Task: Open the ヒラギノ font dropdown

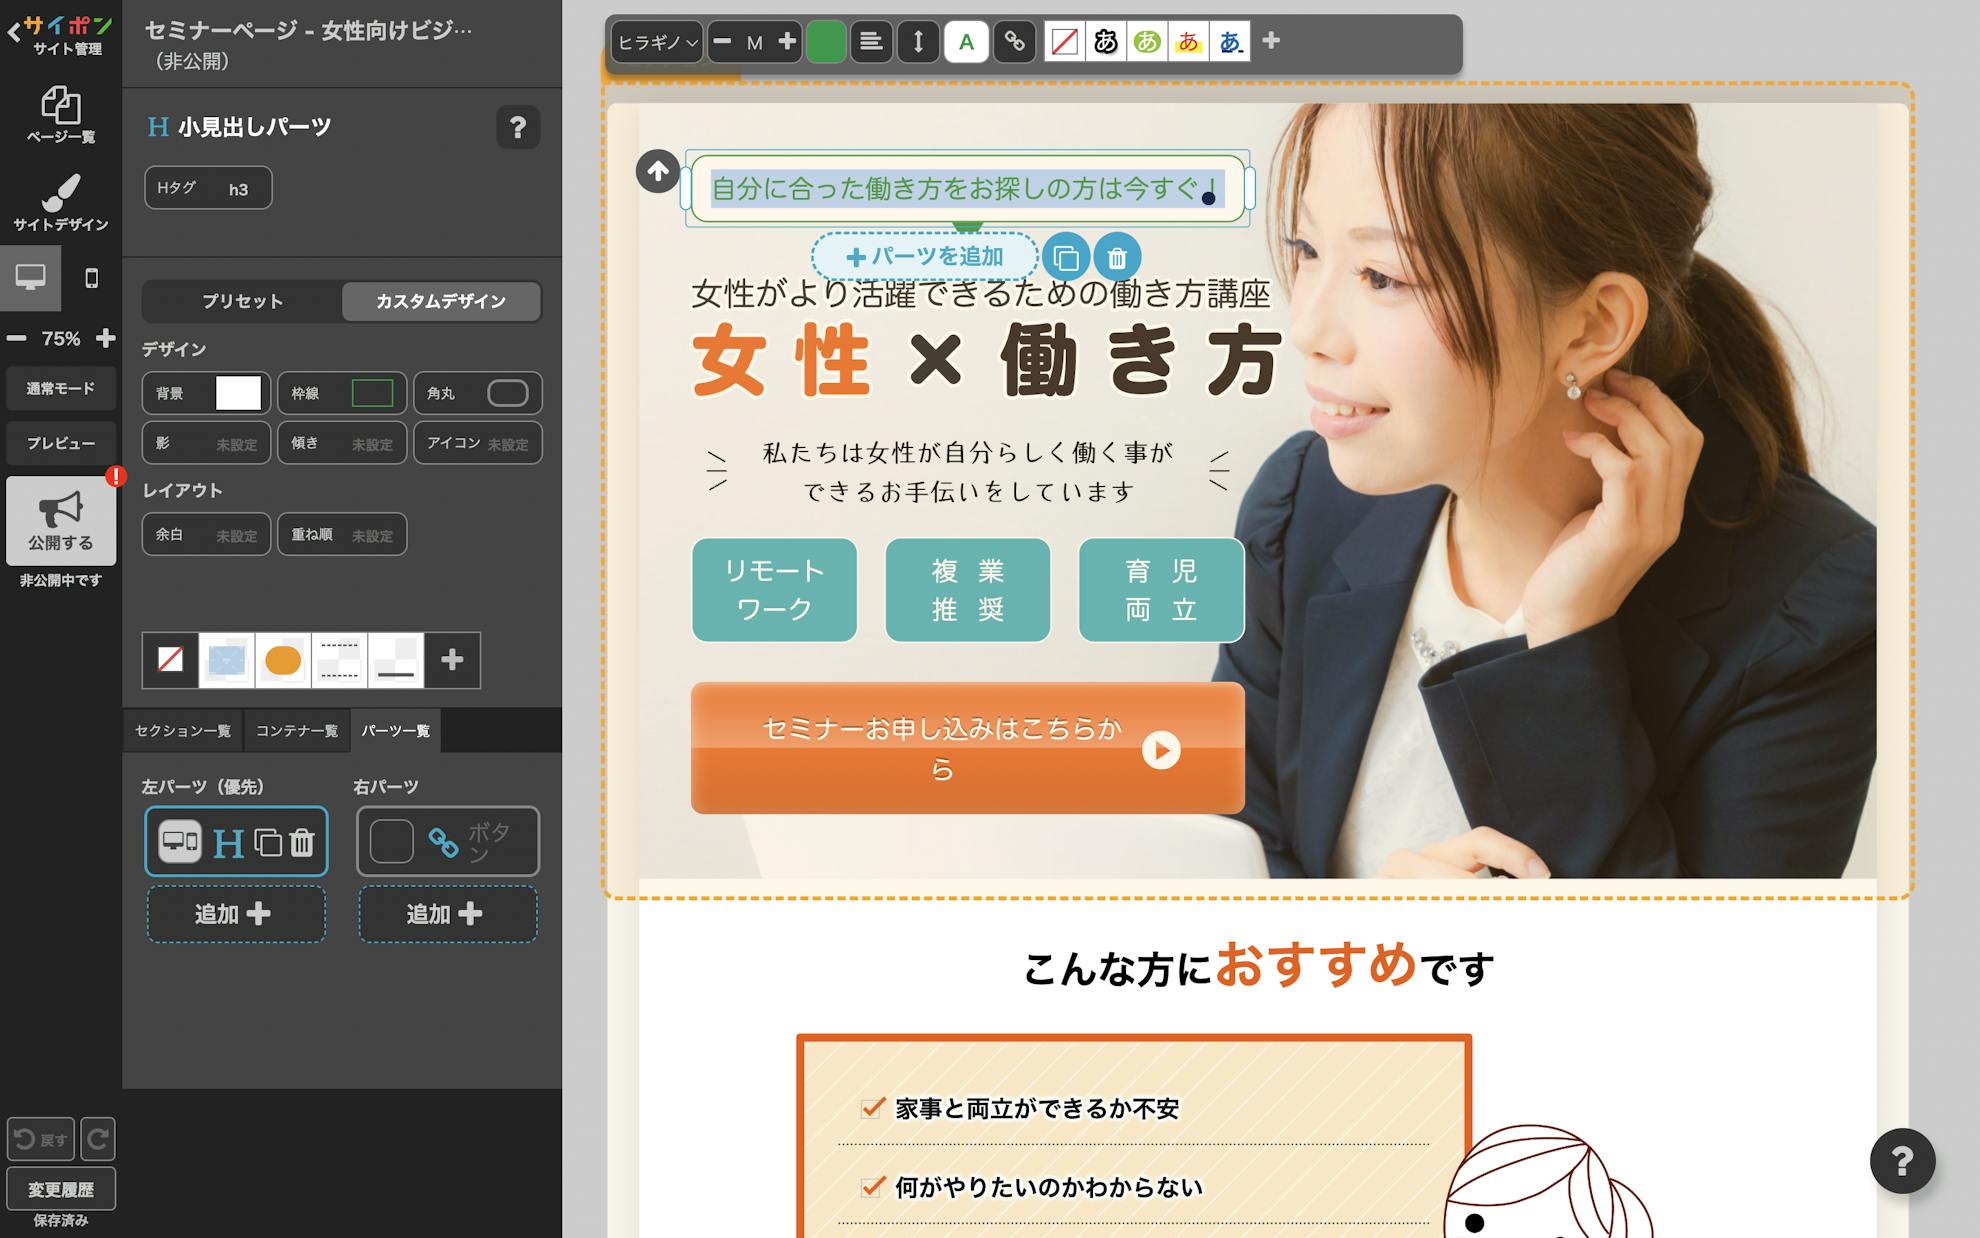Action: [x=656, y=42]
